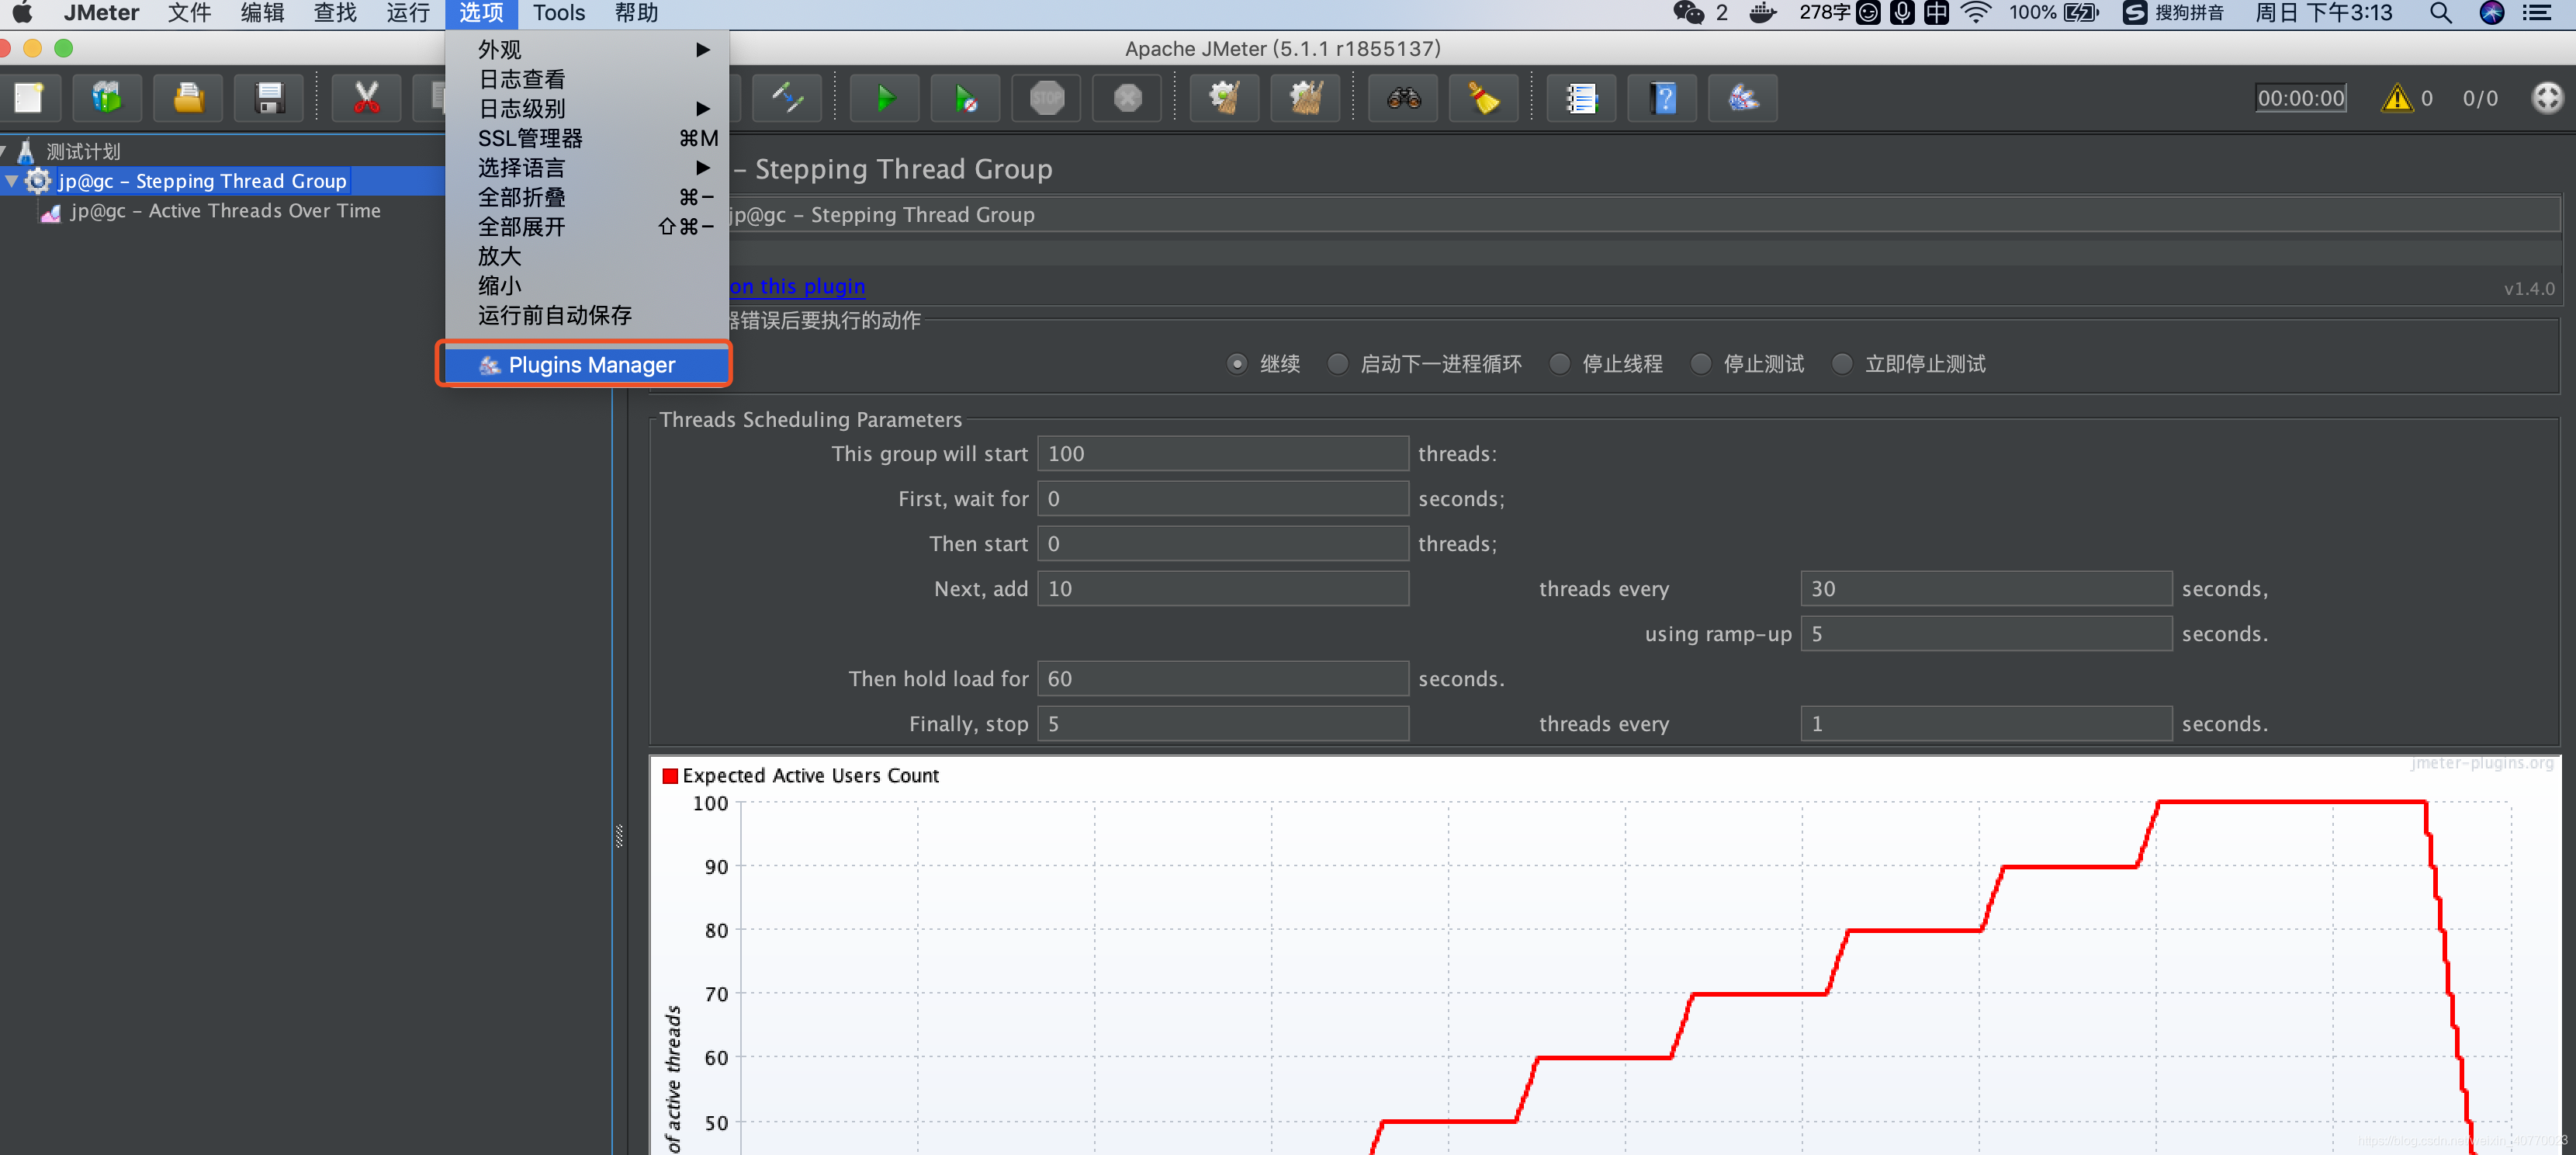
Task: Choose SSL管理器 menu entry
Action: 587,138
